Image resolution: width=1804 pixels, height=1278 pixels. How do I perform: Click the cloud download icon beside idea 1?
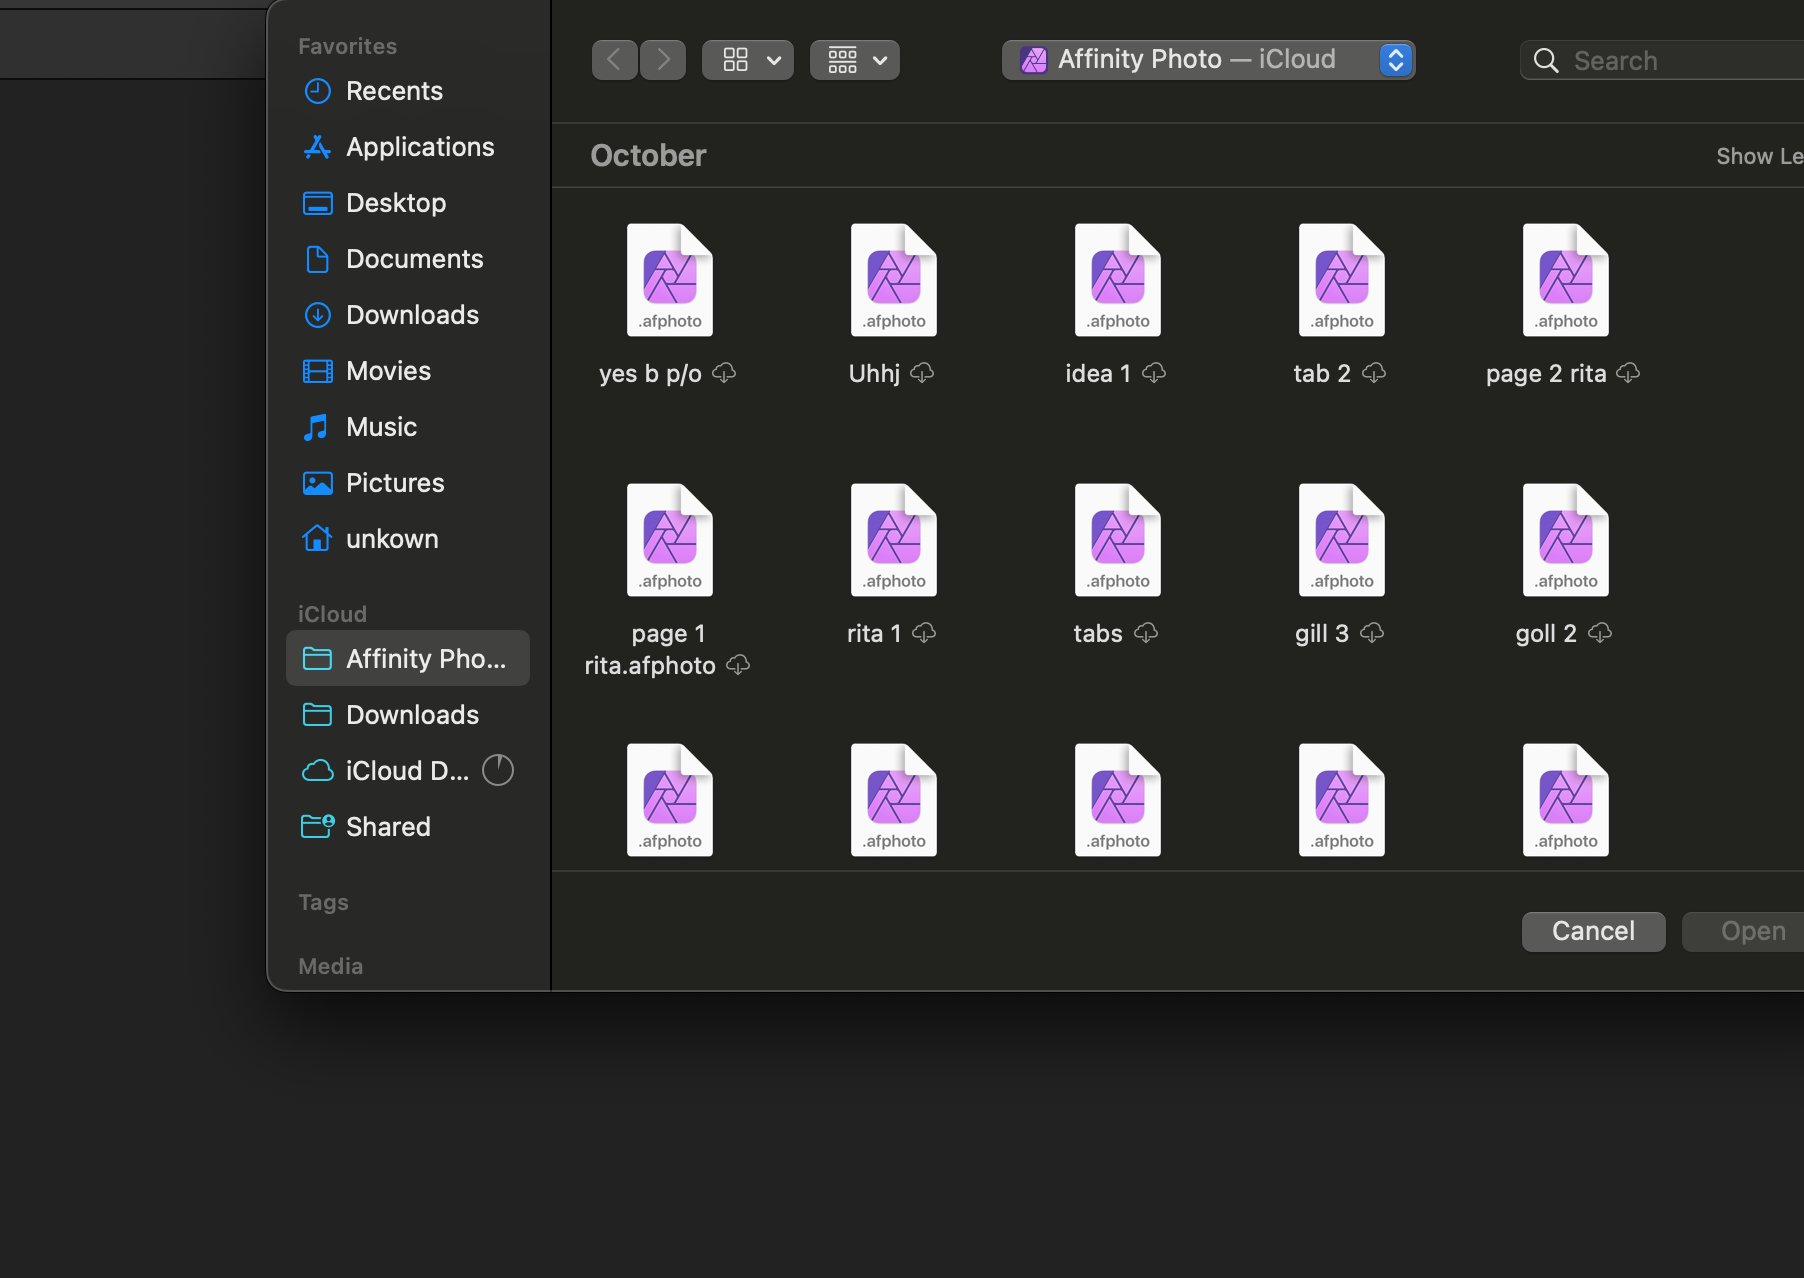click(x=1154, y=373)
